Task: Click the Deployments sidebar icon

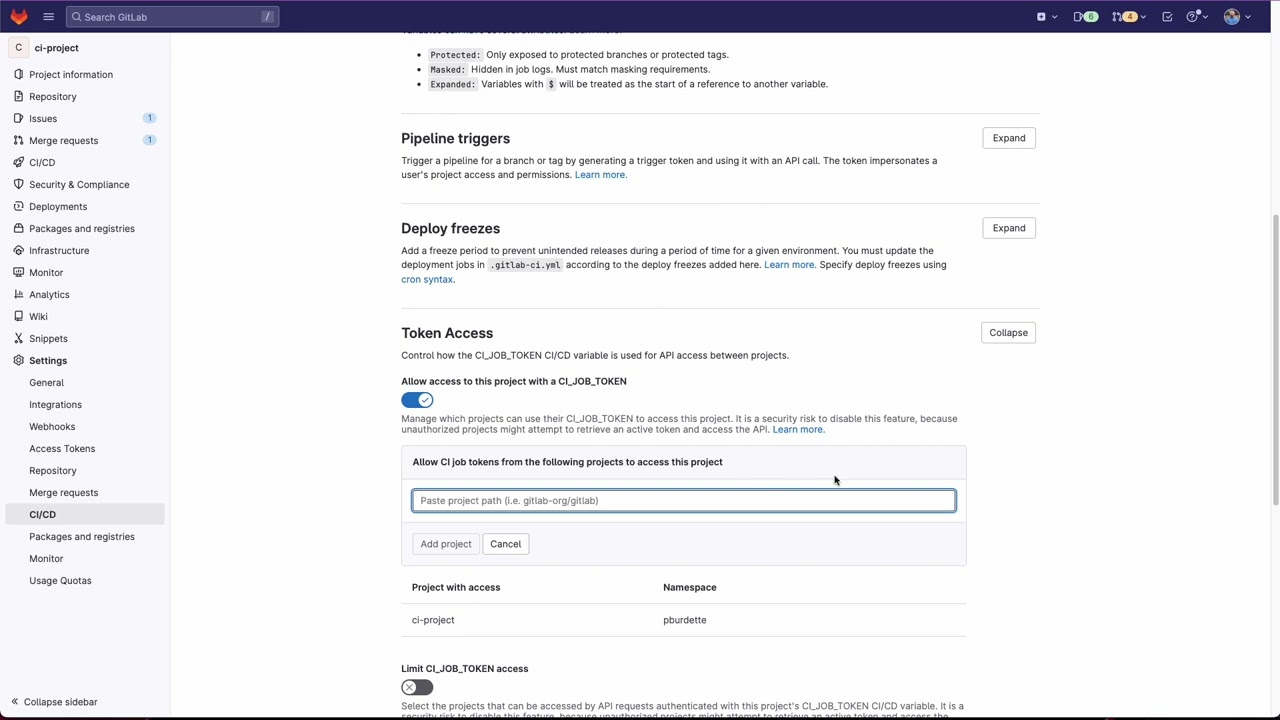Action: [x=18, y=206]
